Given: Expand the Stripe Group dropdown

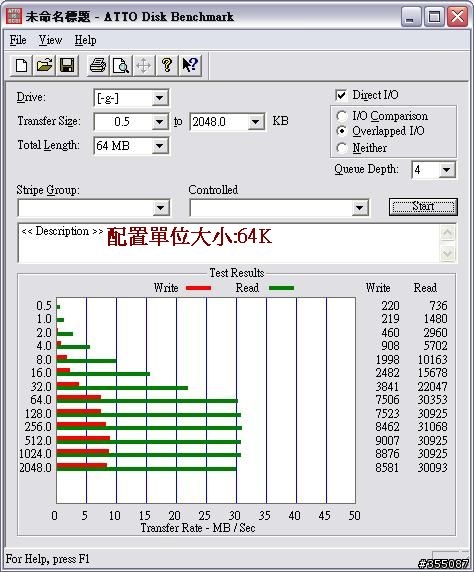Looking at the screenshot, I should [161, 208].
